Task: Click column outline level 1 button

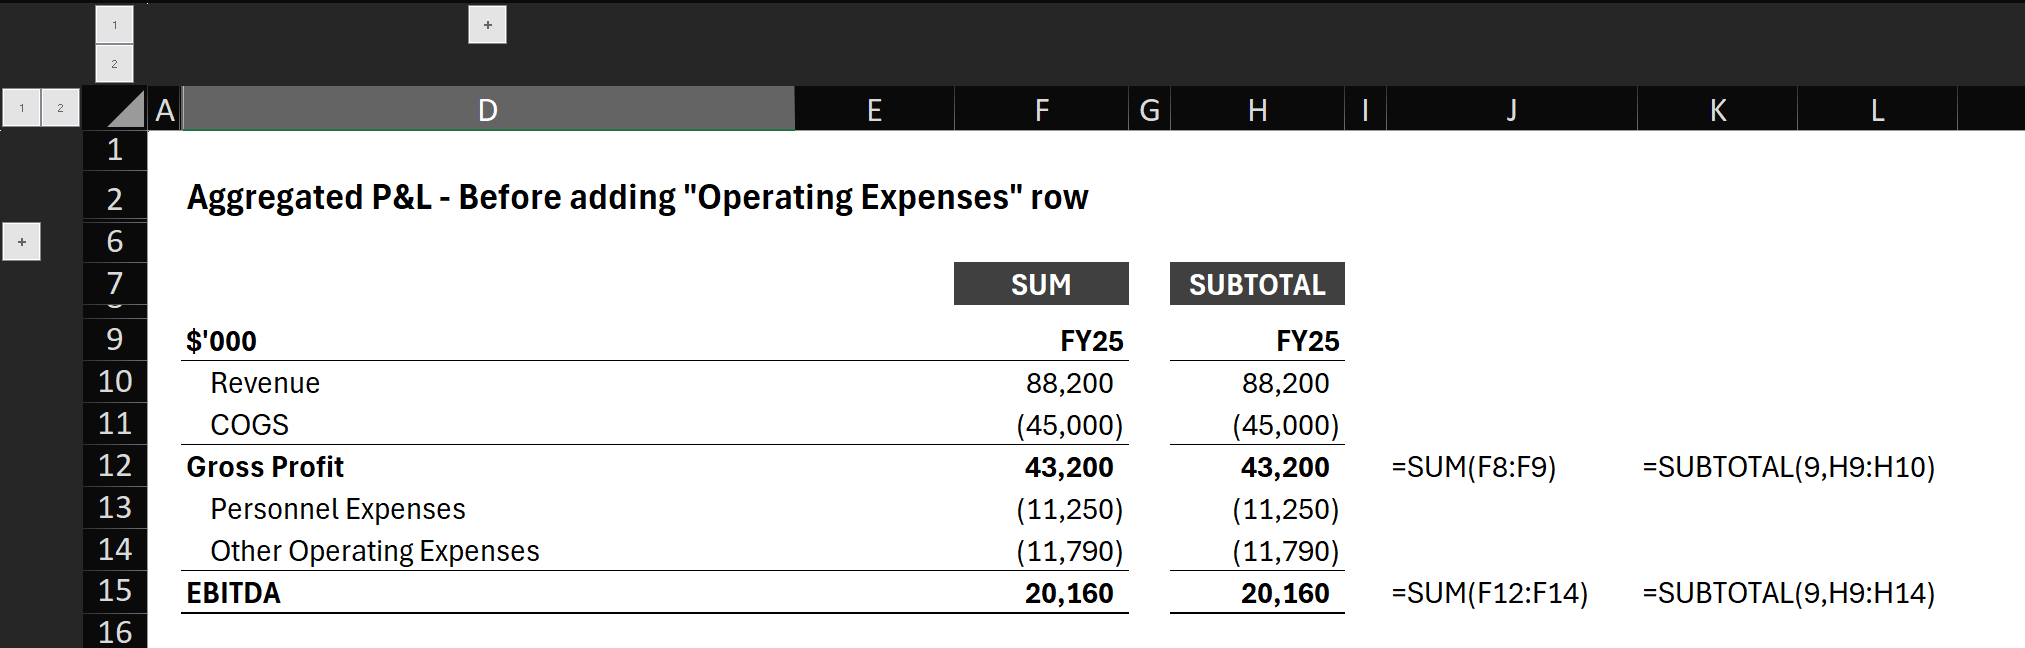Action: pos(115,25)
